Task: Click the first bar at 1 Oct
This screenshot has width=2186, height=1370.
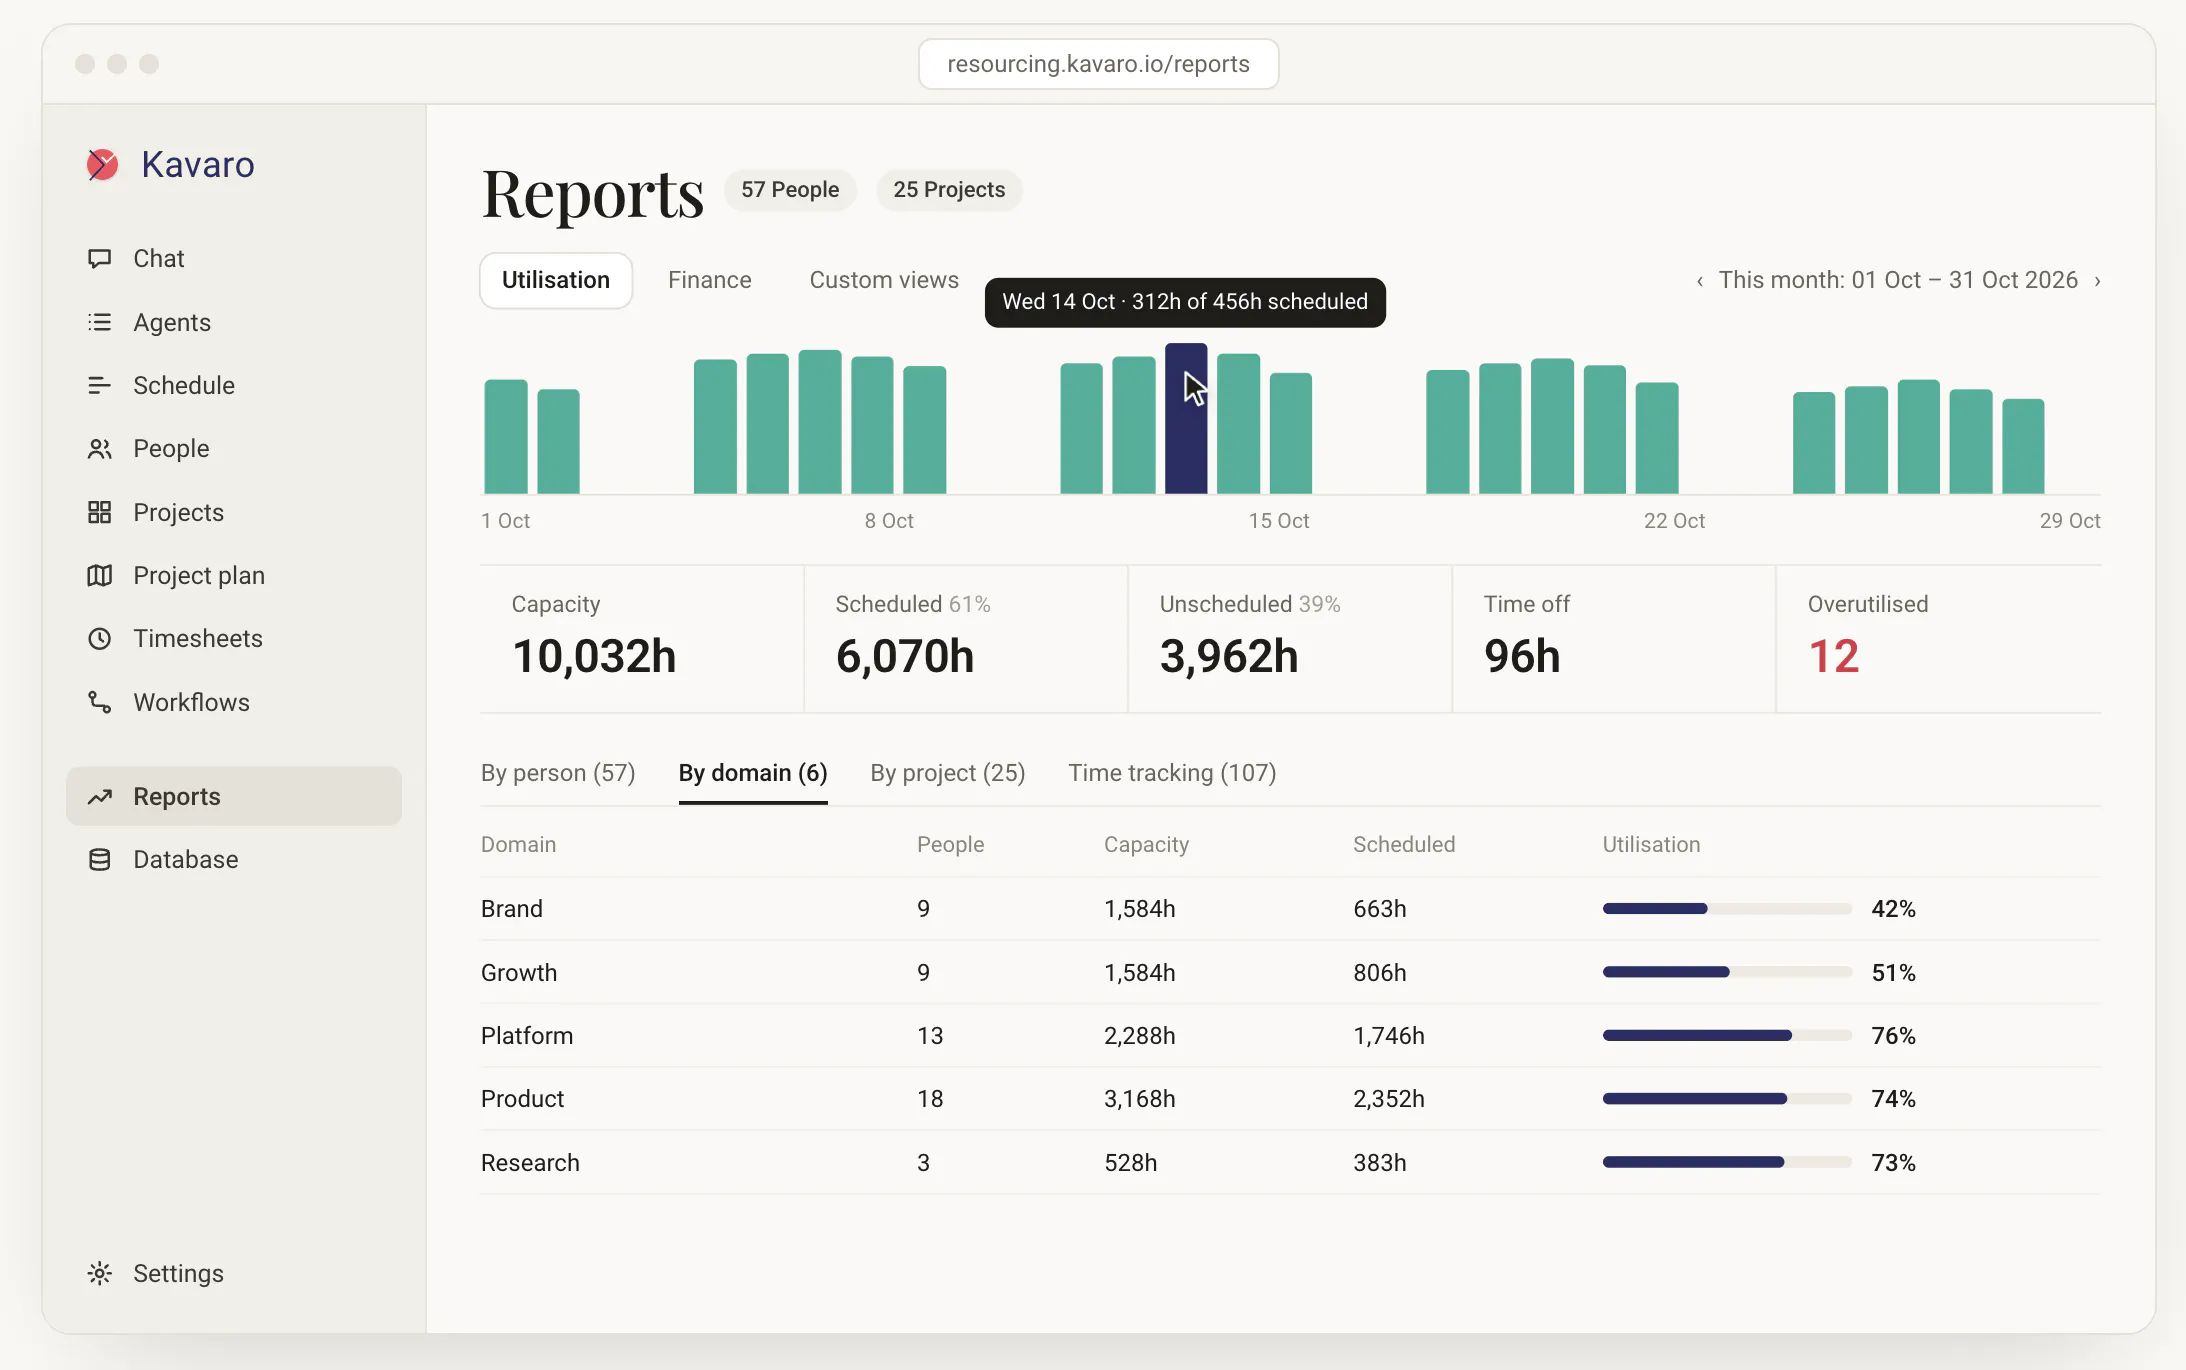Action: pos(506,437)
